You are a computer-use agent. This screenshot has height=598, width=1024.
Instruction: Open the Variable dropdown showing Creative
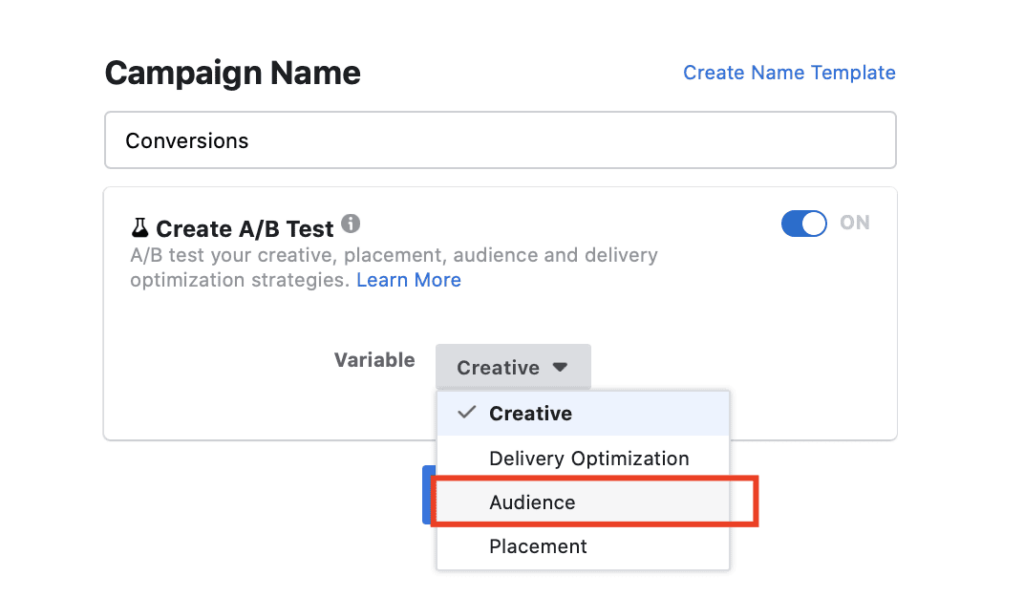pos(513,366)
